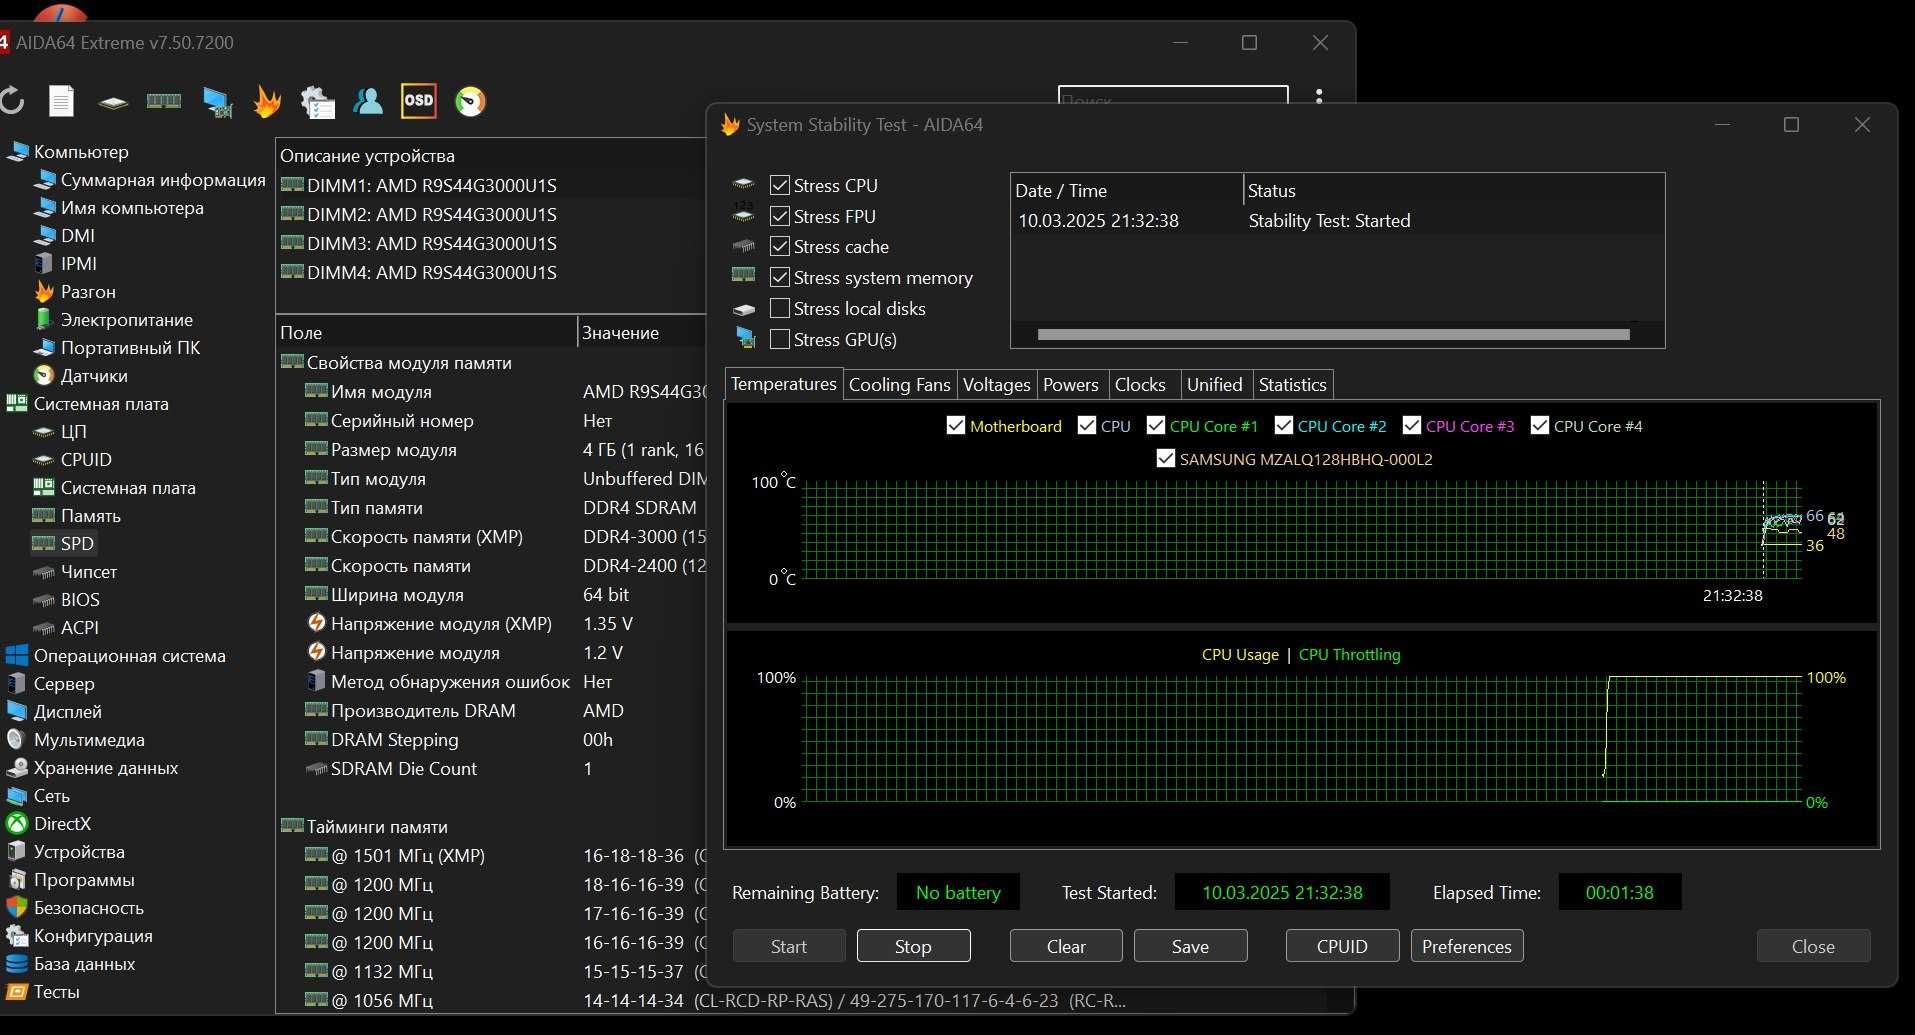This screenshot has width=1915, height=1035.
Task: Open the Report icon in AIDA64 toolbar
Action: [x=62, y=101]
